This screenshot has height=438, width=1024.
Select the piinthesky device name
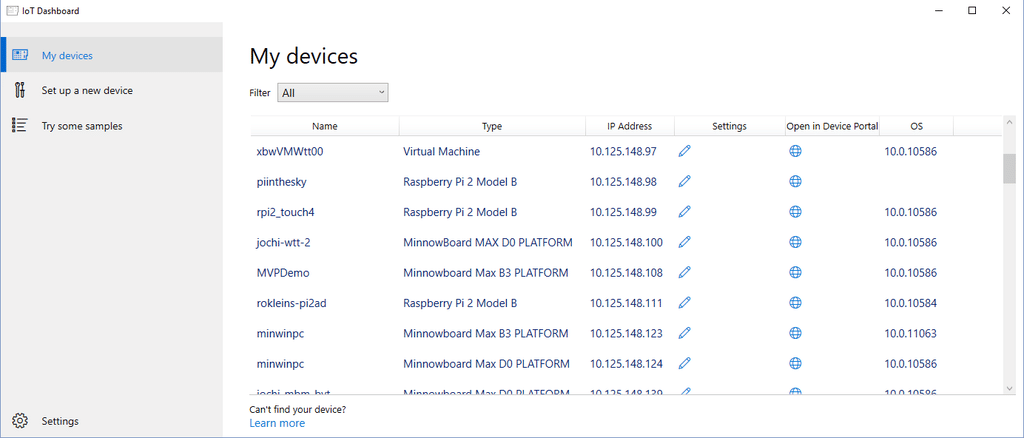click(x=281, y=181)
